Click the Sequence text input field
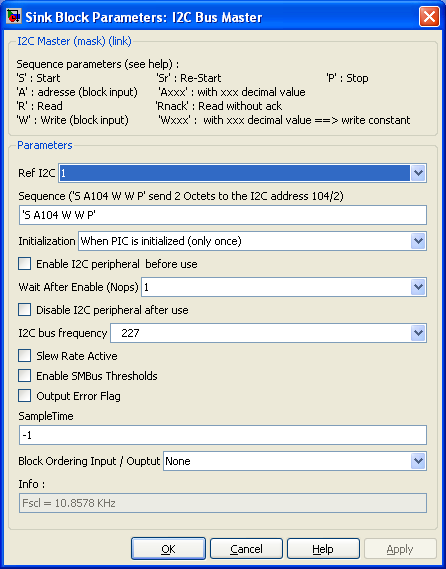Viewport: 446px width, 569px height. pos(223,215)
